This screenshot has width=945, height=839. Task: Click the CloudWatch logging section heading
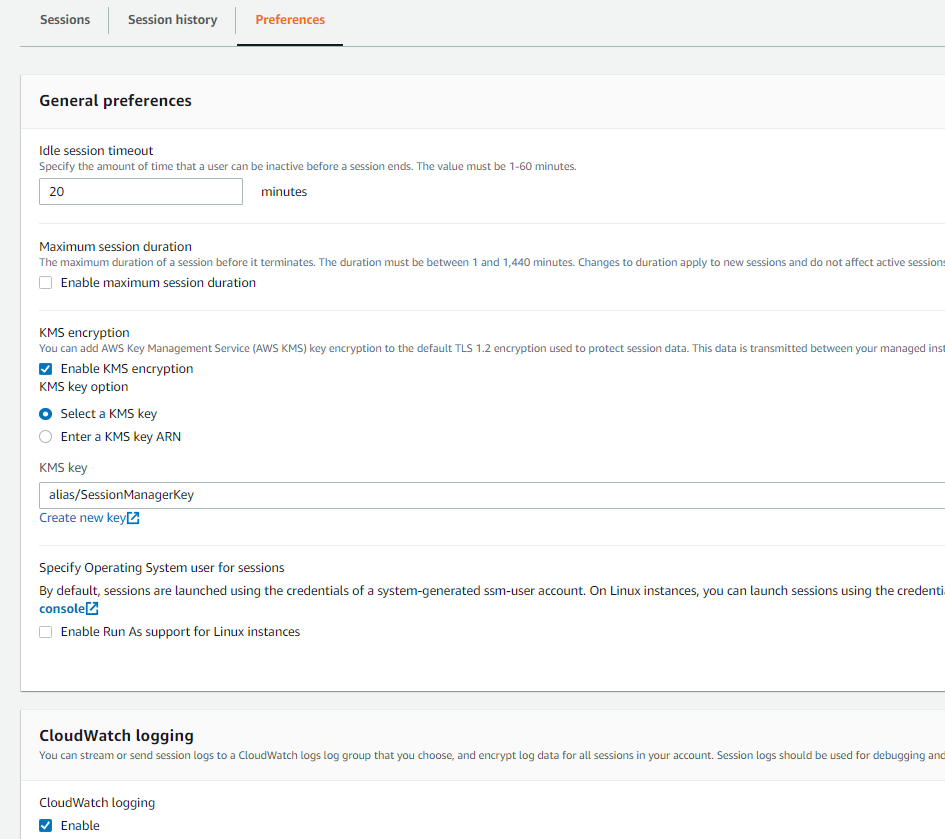pyautogui.click(x=116, y=736)
